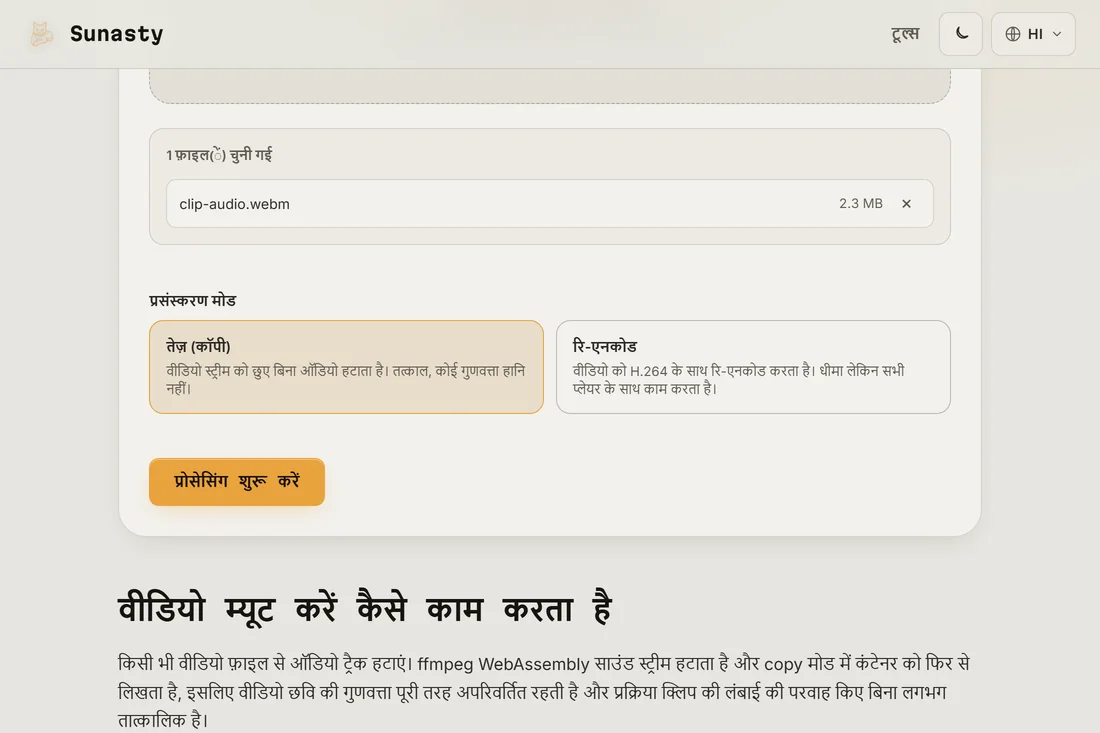The width and height of the screenshot is (1100, 733).
Task: Open the HI language dropdown
Action: pos(1033,34)
